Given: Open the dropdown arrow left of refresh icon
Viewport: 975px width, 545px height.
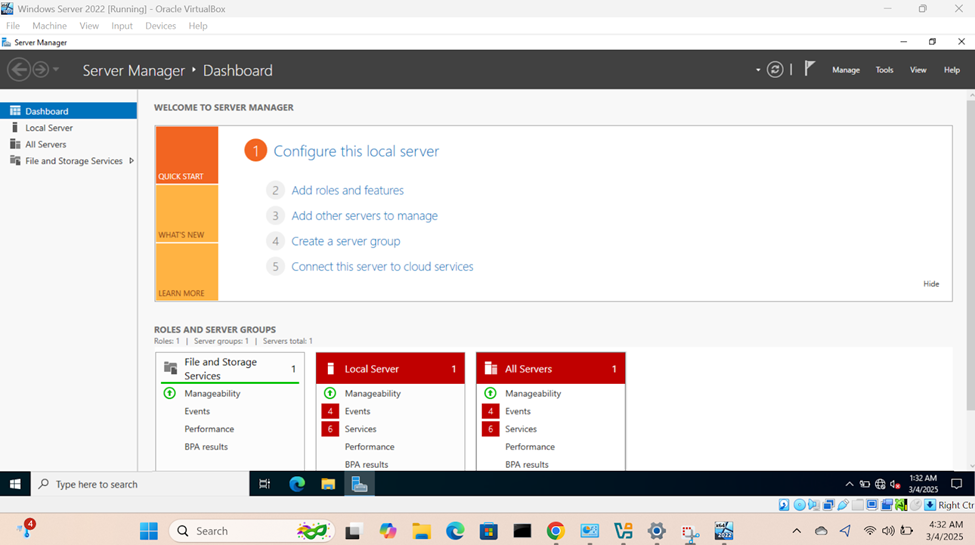Looking at the screenshot, I should (758, 70).
